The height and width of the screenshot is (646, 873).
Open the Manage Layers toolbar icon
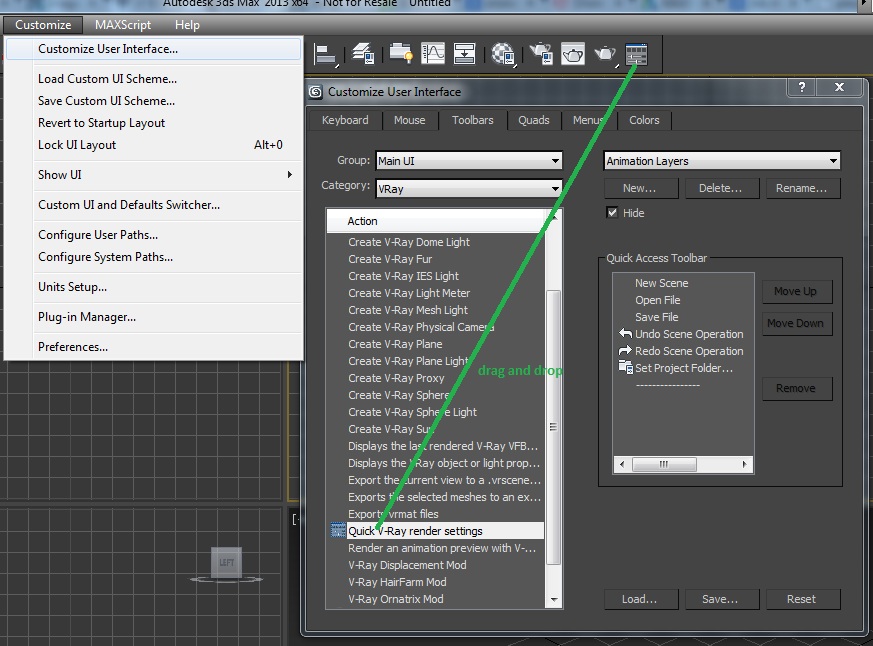tap(363, 55)
